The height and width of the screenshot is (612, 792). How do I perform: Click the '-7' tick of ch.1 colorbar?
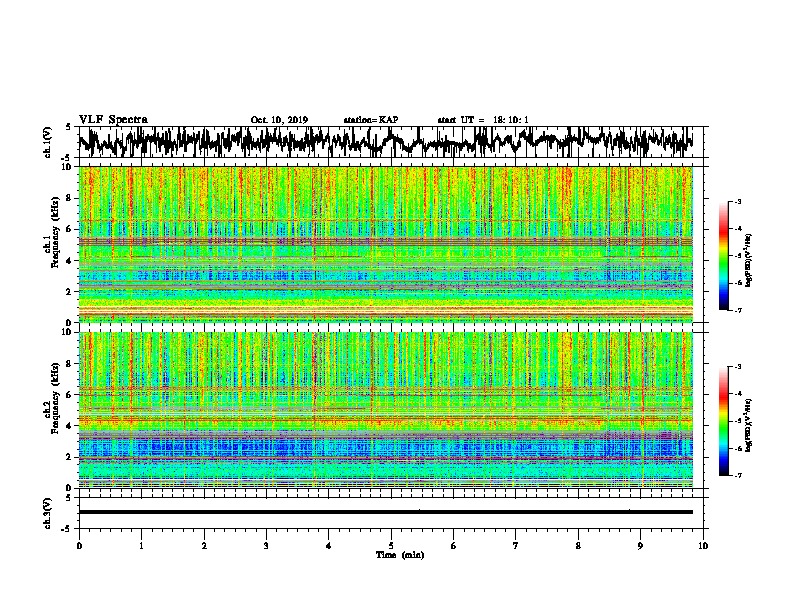pyautogui.click(x=738, y=311)
